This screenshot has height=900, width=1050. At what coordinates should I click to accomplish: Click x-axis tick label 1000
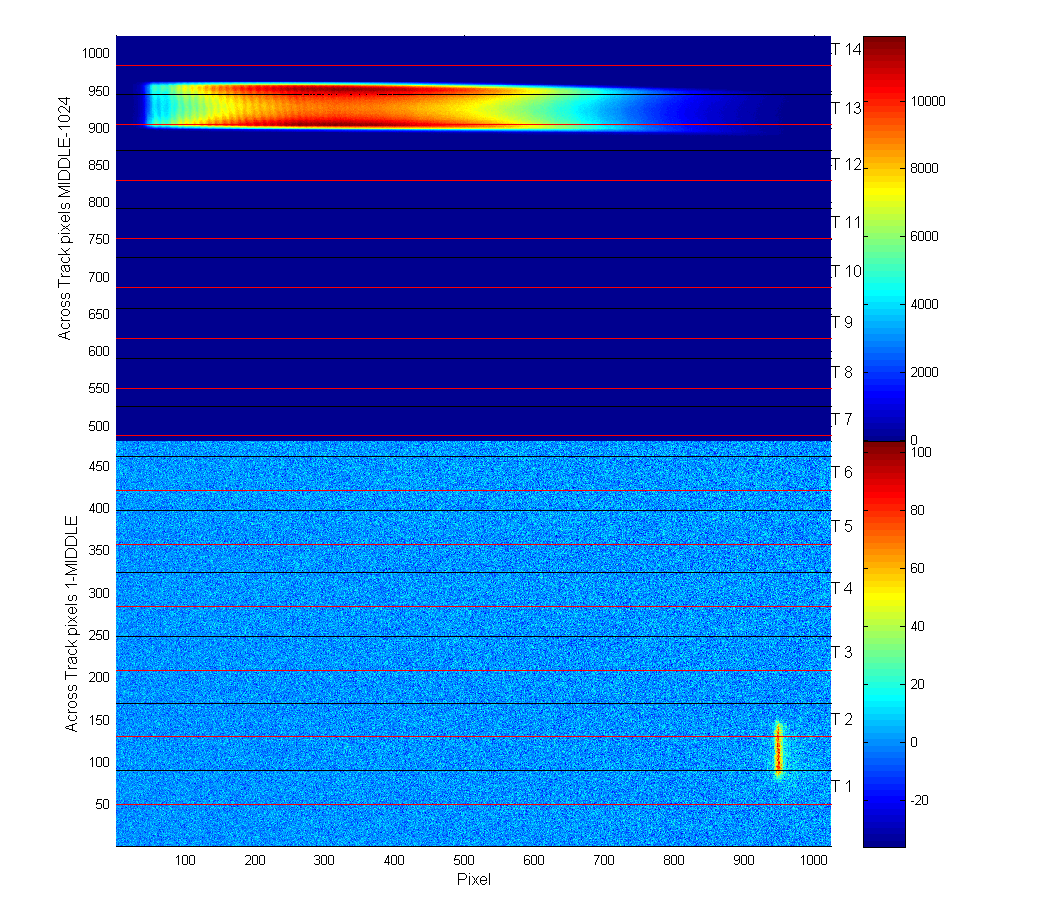tap(814, 860)
